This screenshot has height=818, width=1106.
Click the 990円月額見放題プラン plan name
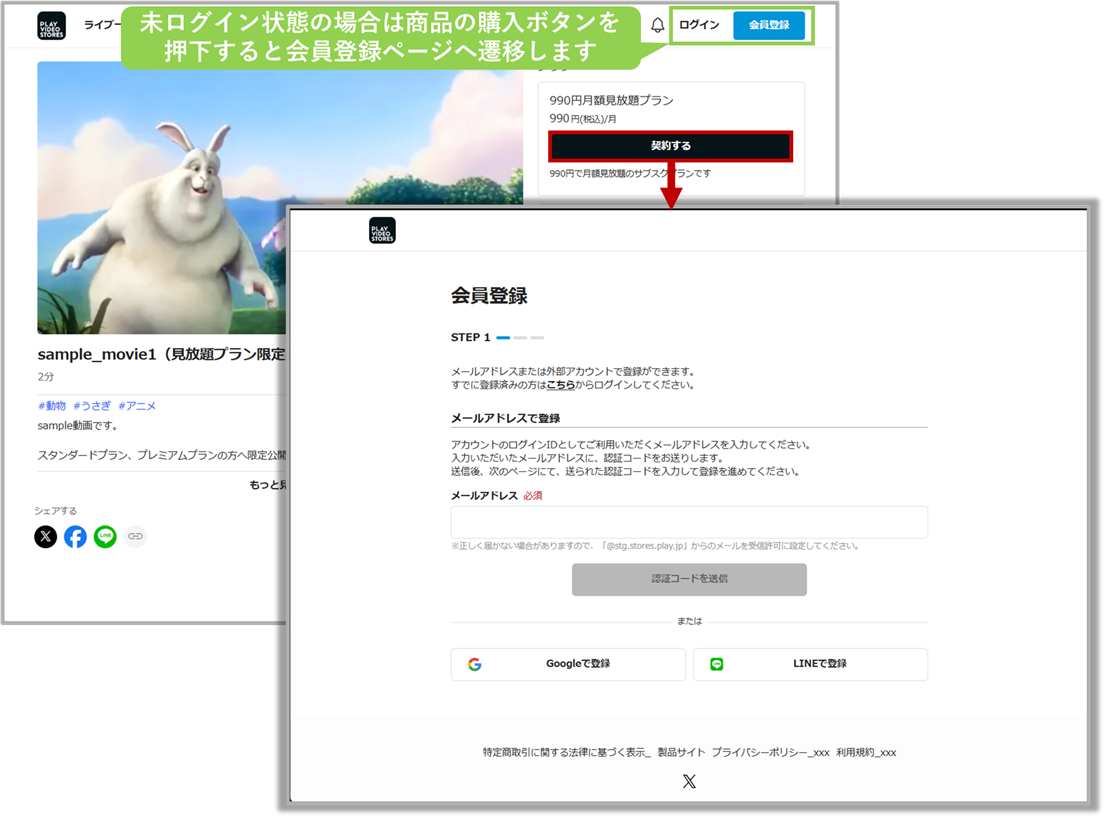(612, 101)
